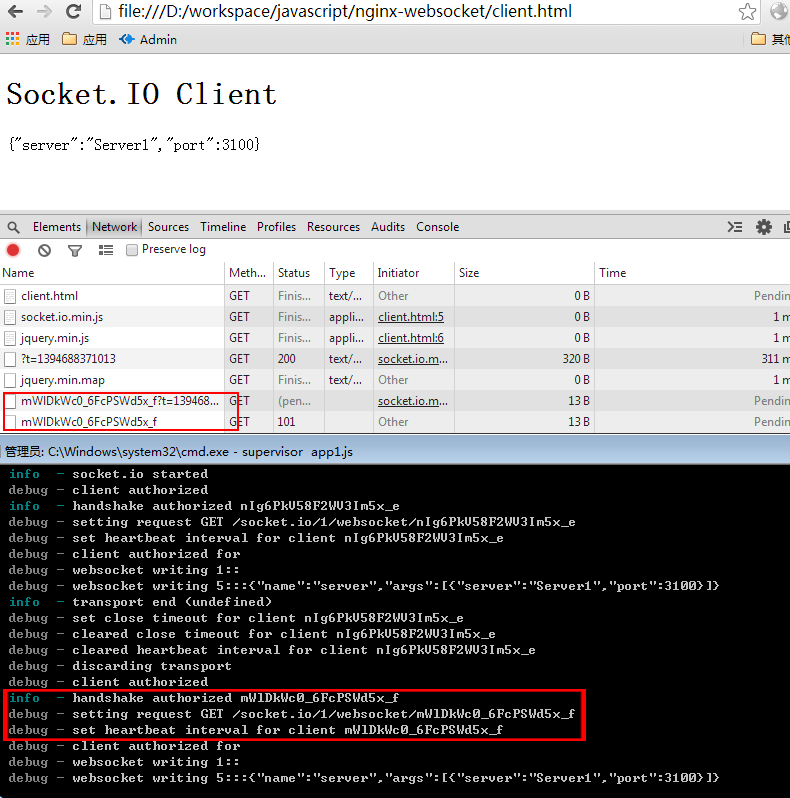The height and width of the screenshot is (798, 790).
Task: Click file icon of socket.io.min.js row
Action: pos(10,317)
